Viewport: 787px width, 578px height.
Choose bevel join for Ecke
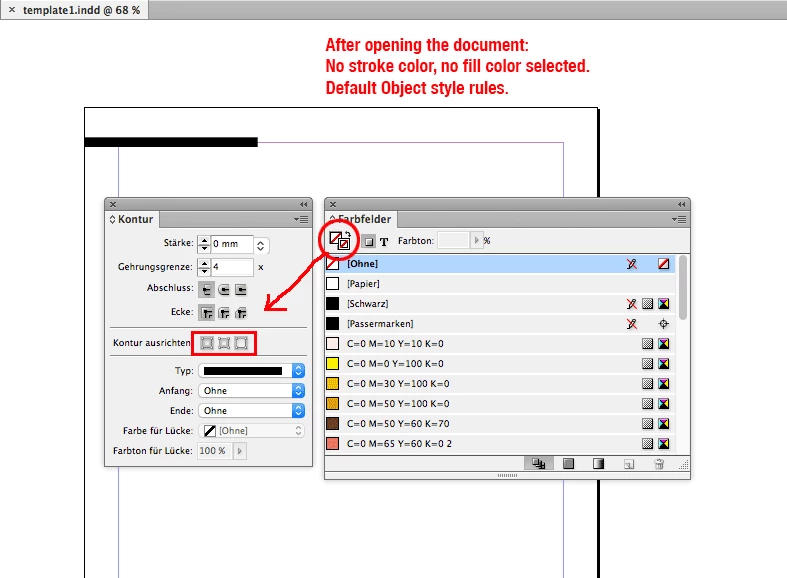pos(241,313)
